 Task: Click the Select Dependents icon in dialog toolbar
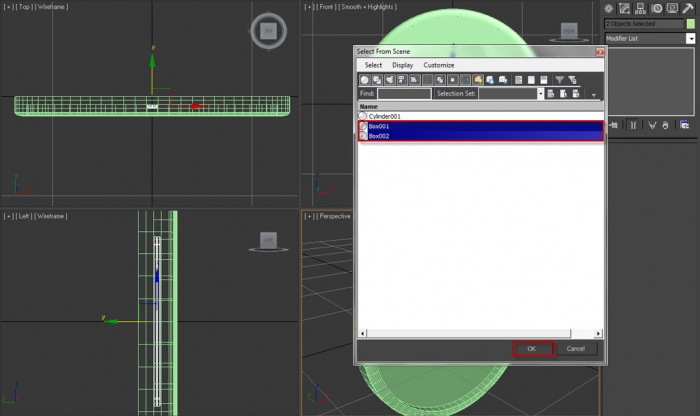click(x=503, y=80)
